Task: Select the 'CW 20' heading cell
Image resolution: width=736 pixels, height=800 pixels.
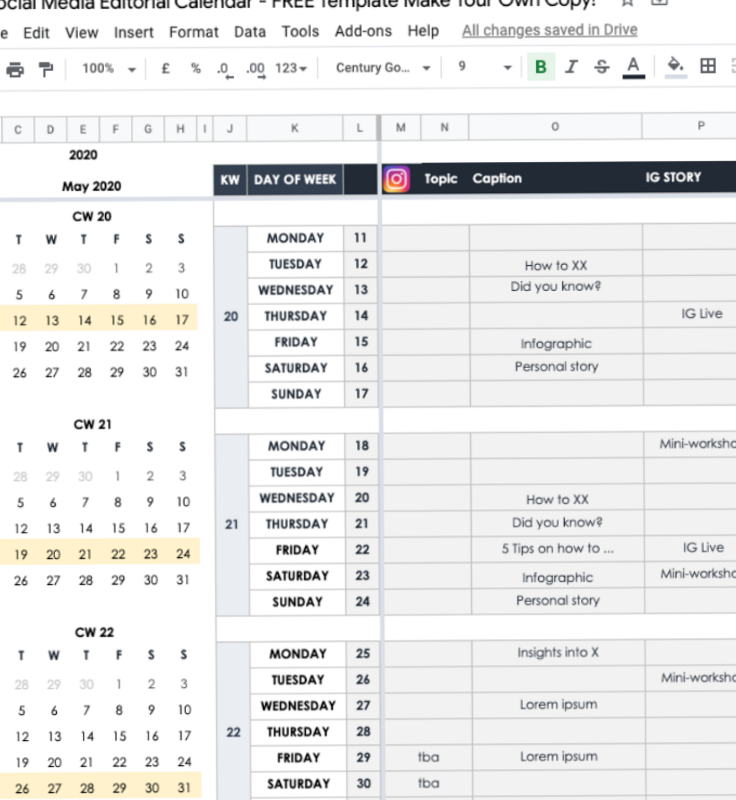Action: [92, 216]
